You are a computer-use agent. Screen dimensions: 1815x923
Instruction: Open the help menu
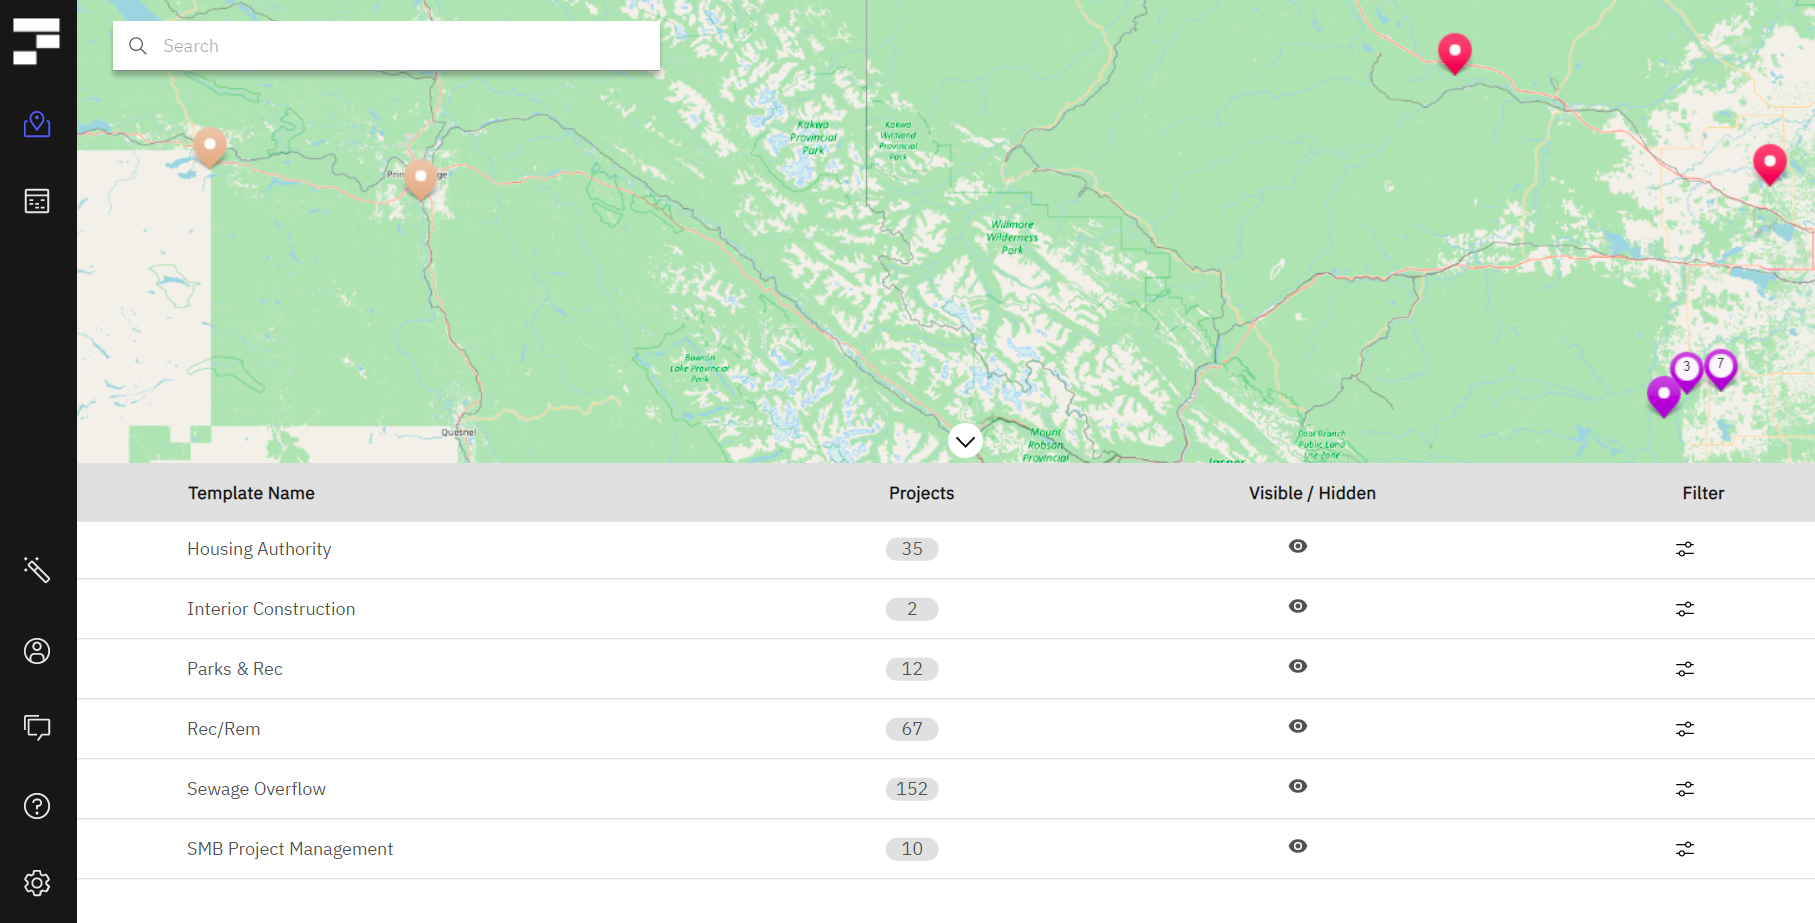(x=37, y=806)
